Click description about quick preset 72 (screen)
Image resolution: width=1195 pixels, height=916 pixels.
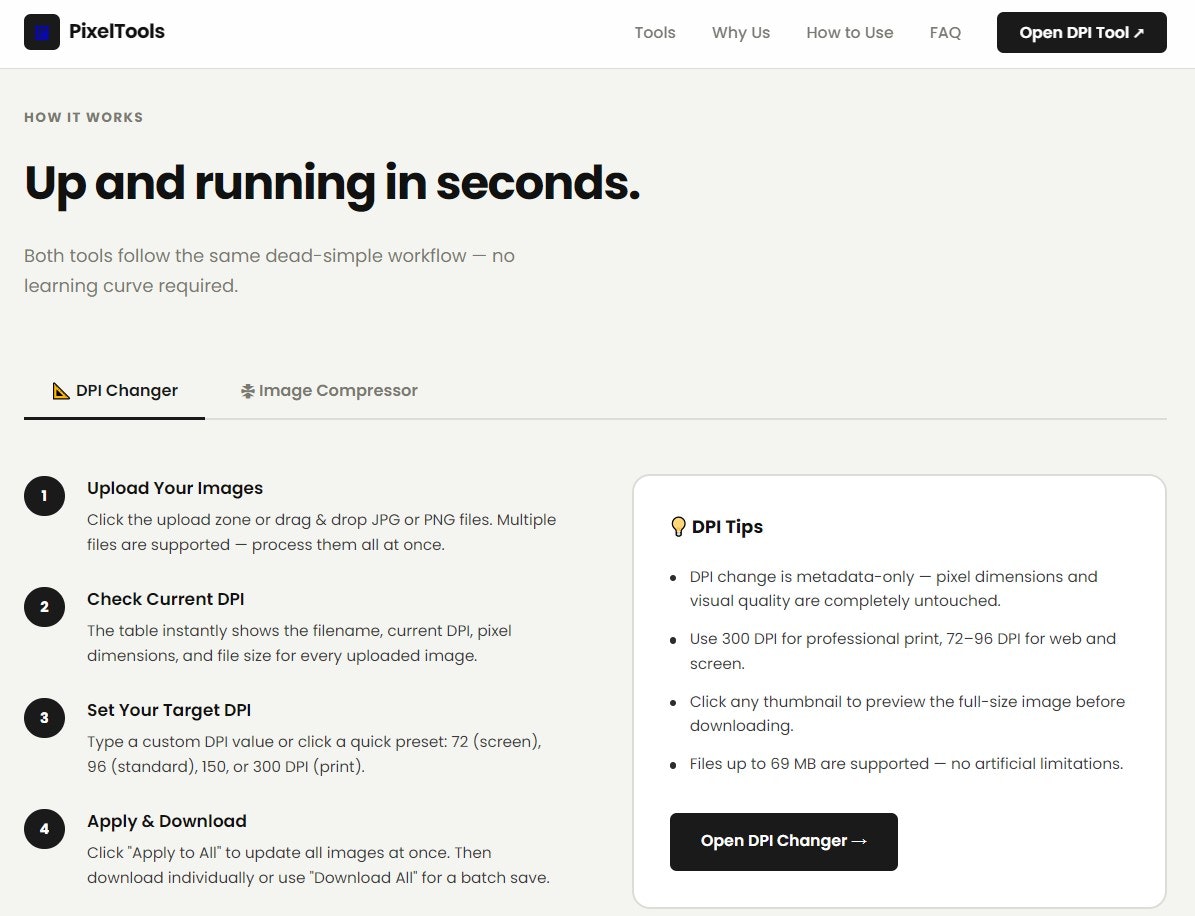314,754
